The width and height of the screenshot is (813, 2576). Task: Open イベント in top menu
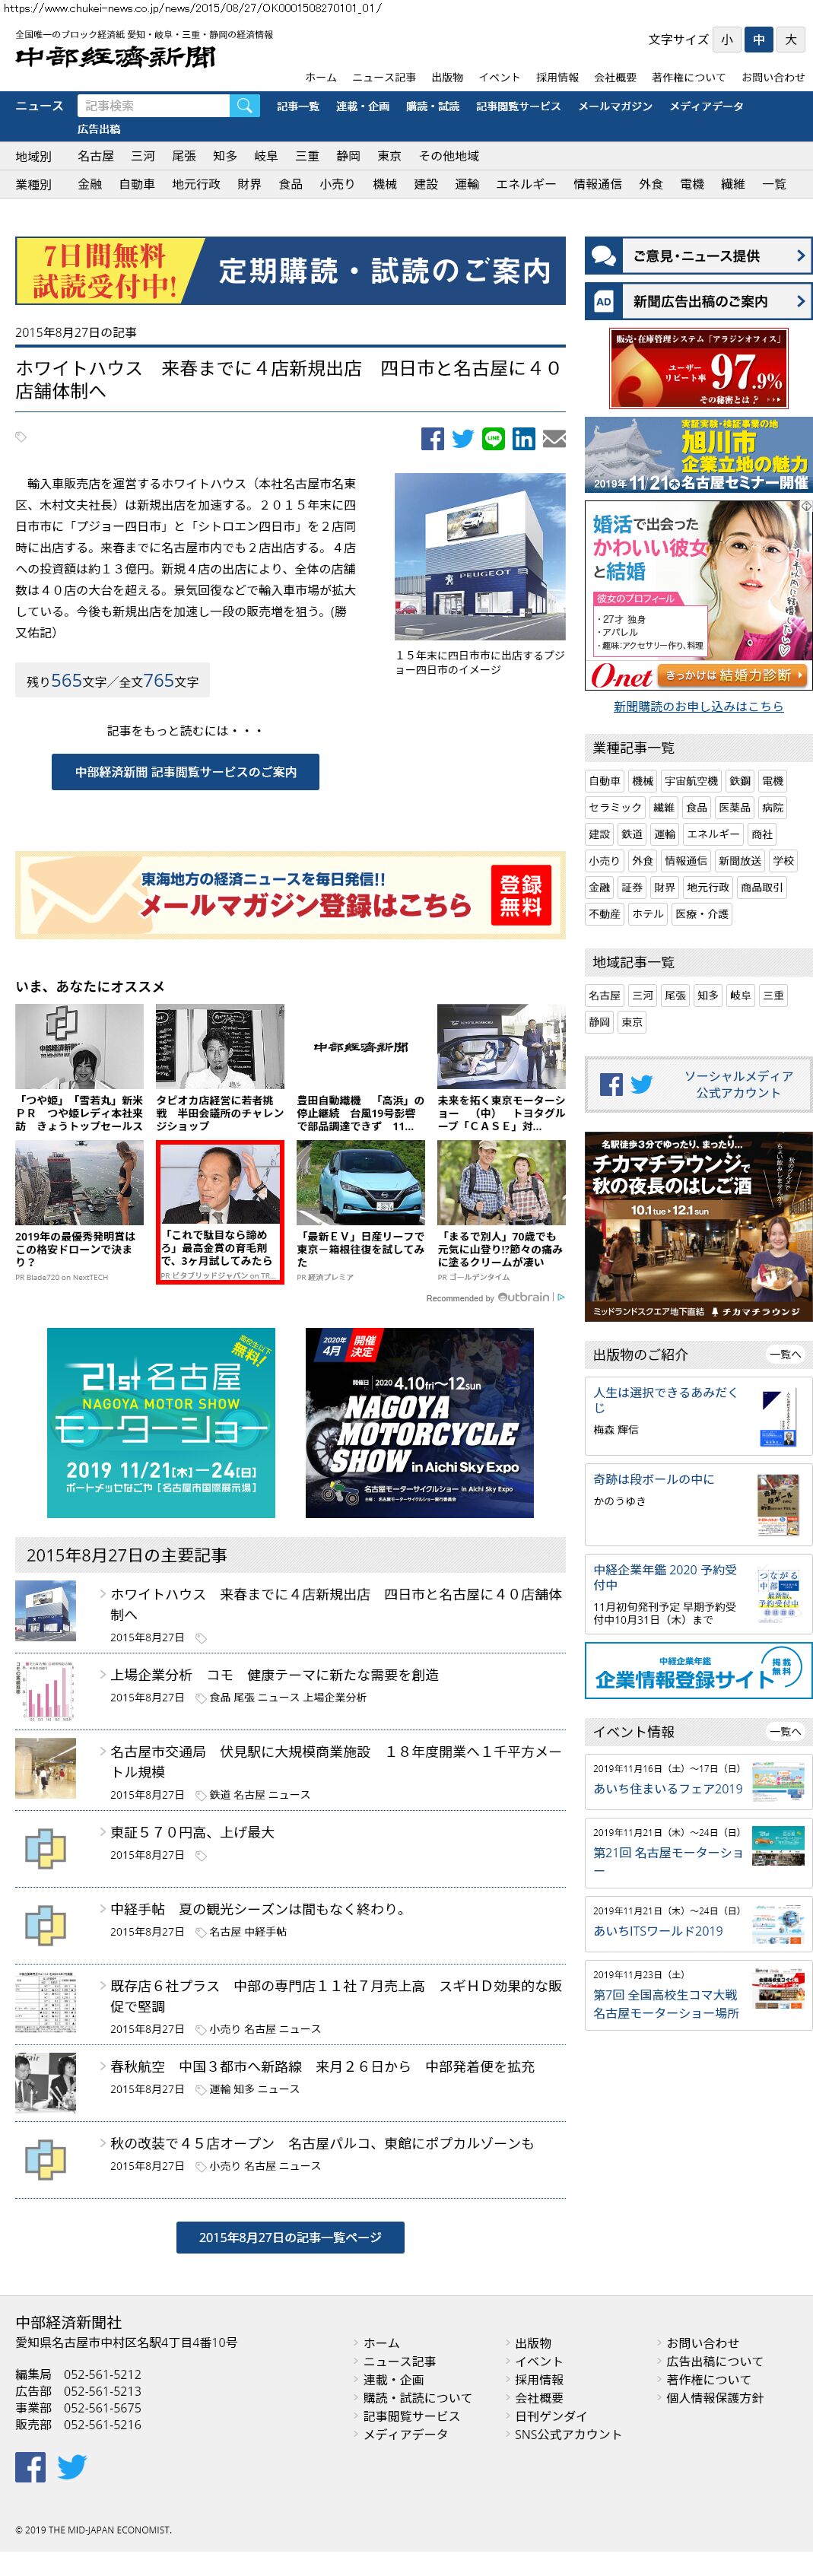(499, 77)
